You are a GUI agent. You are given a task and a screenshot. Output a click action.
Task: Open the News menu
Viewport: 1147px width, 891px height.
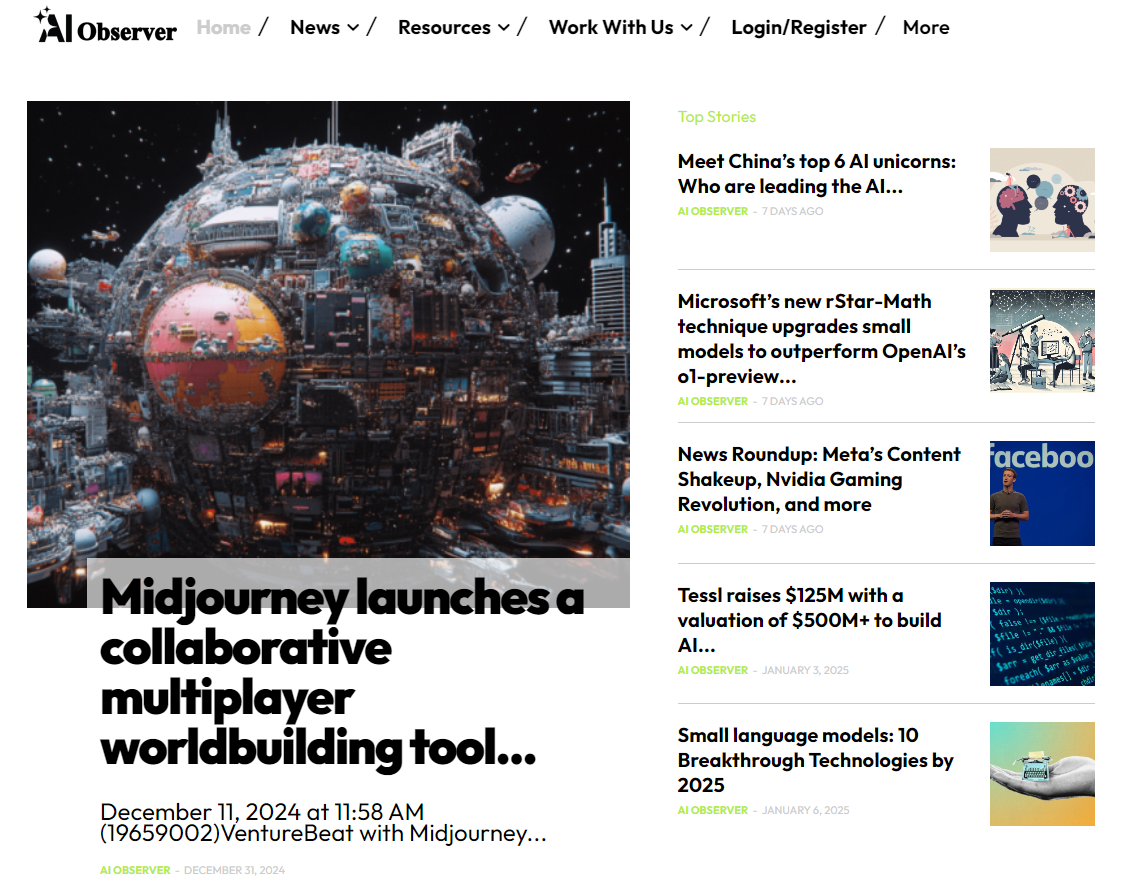coord(315,27)
